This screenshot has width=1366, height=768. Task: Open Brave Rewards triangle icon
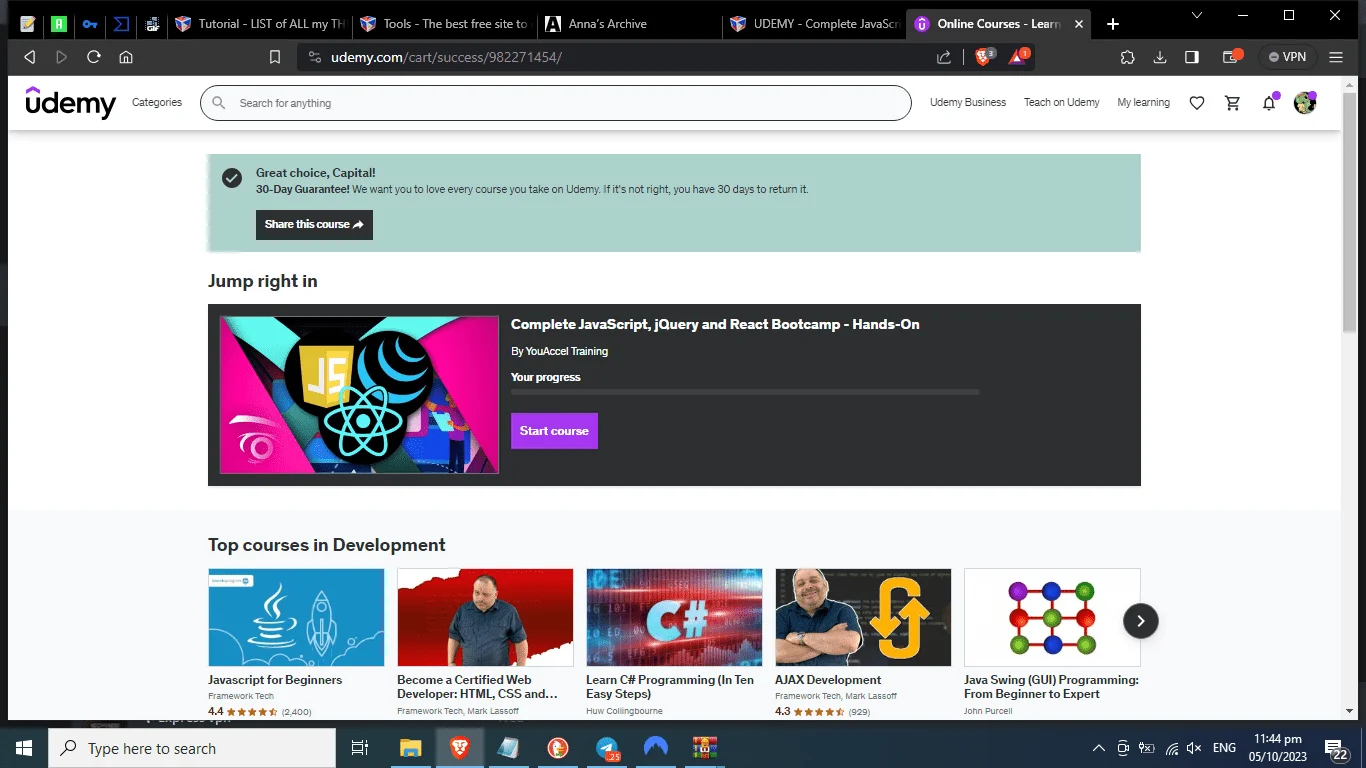tap(1018, 57)
